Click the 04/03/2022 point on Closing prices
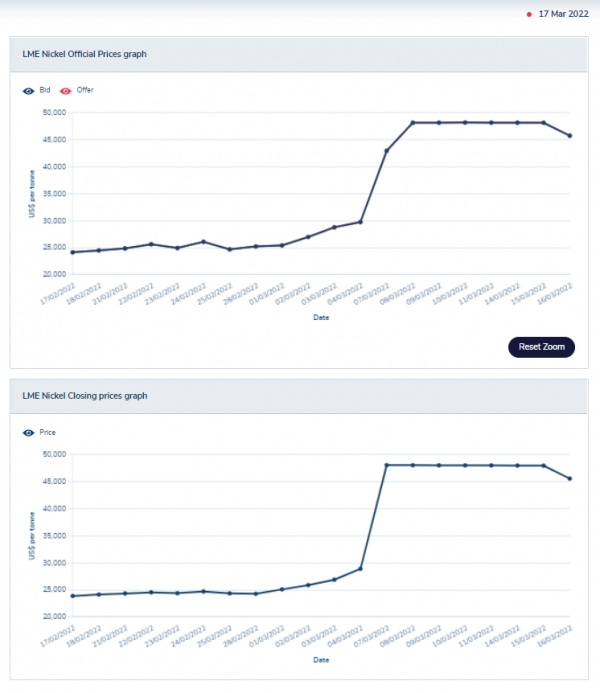The image size is (600, 693). point(360,569)
